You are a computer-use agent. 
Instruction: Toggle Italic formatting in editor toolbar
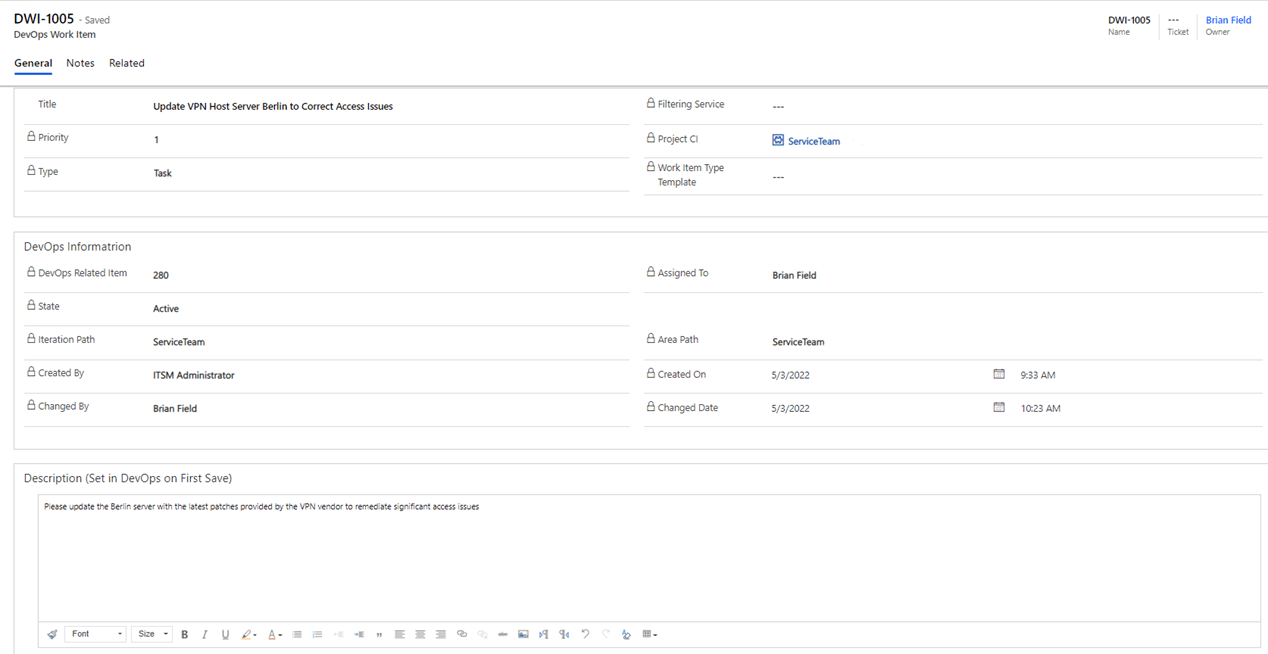click(x=205, y=634)
